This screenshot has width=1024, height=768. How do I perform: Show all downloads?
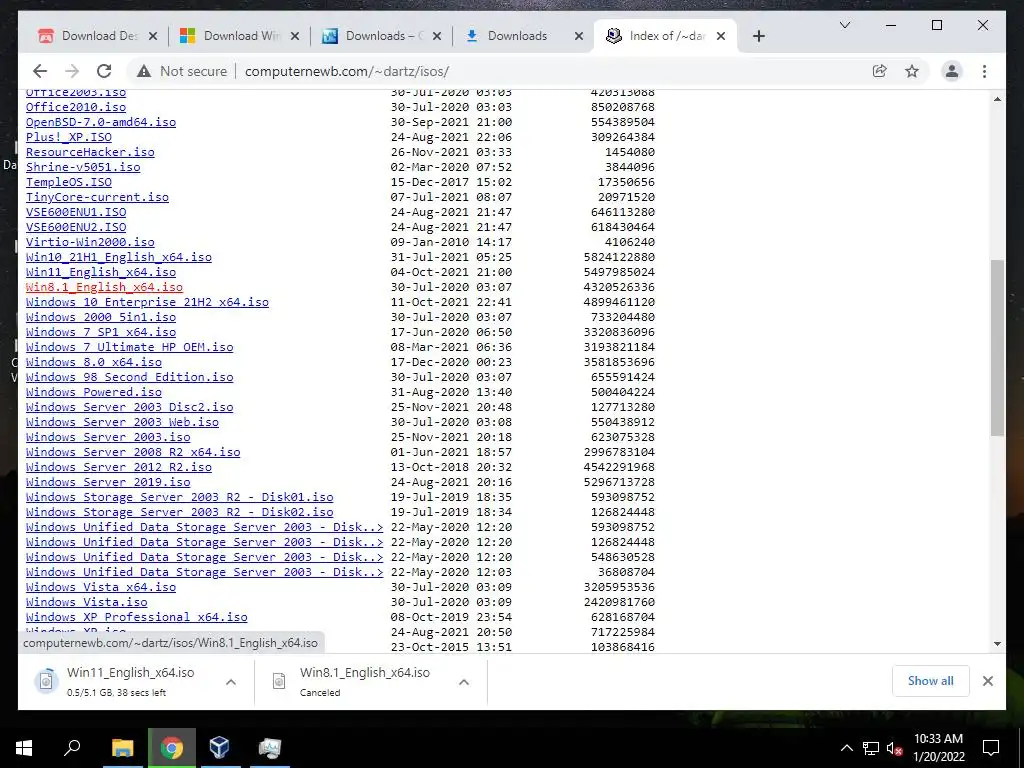coord(930,681)
